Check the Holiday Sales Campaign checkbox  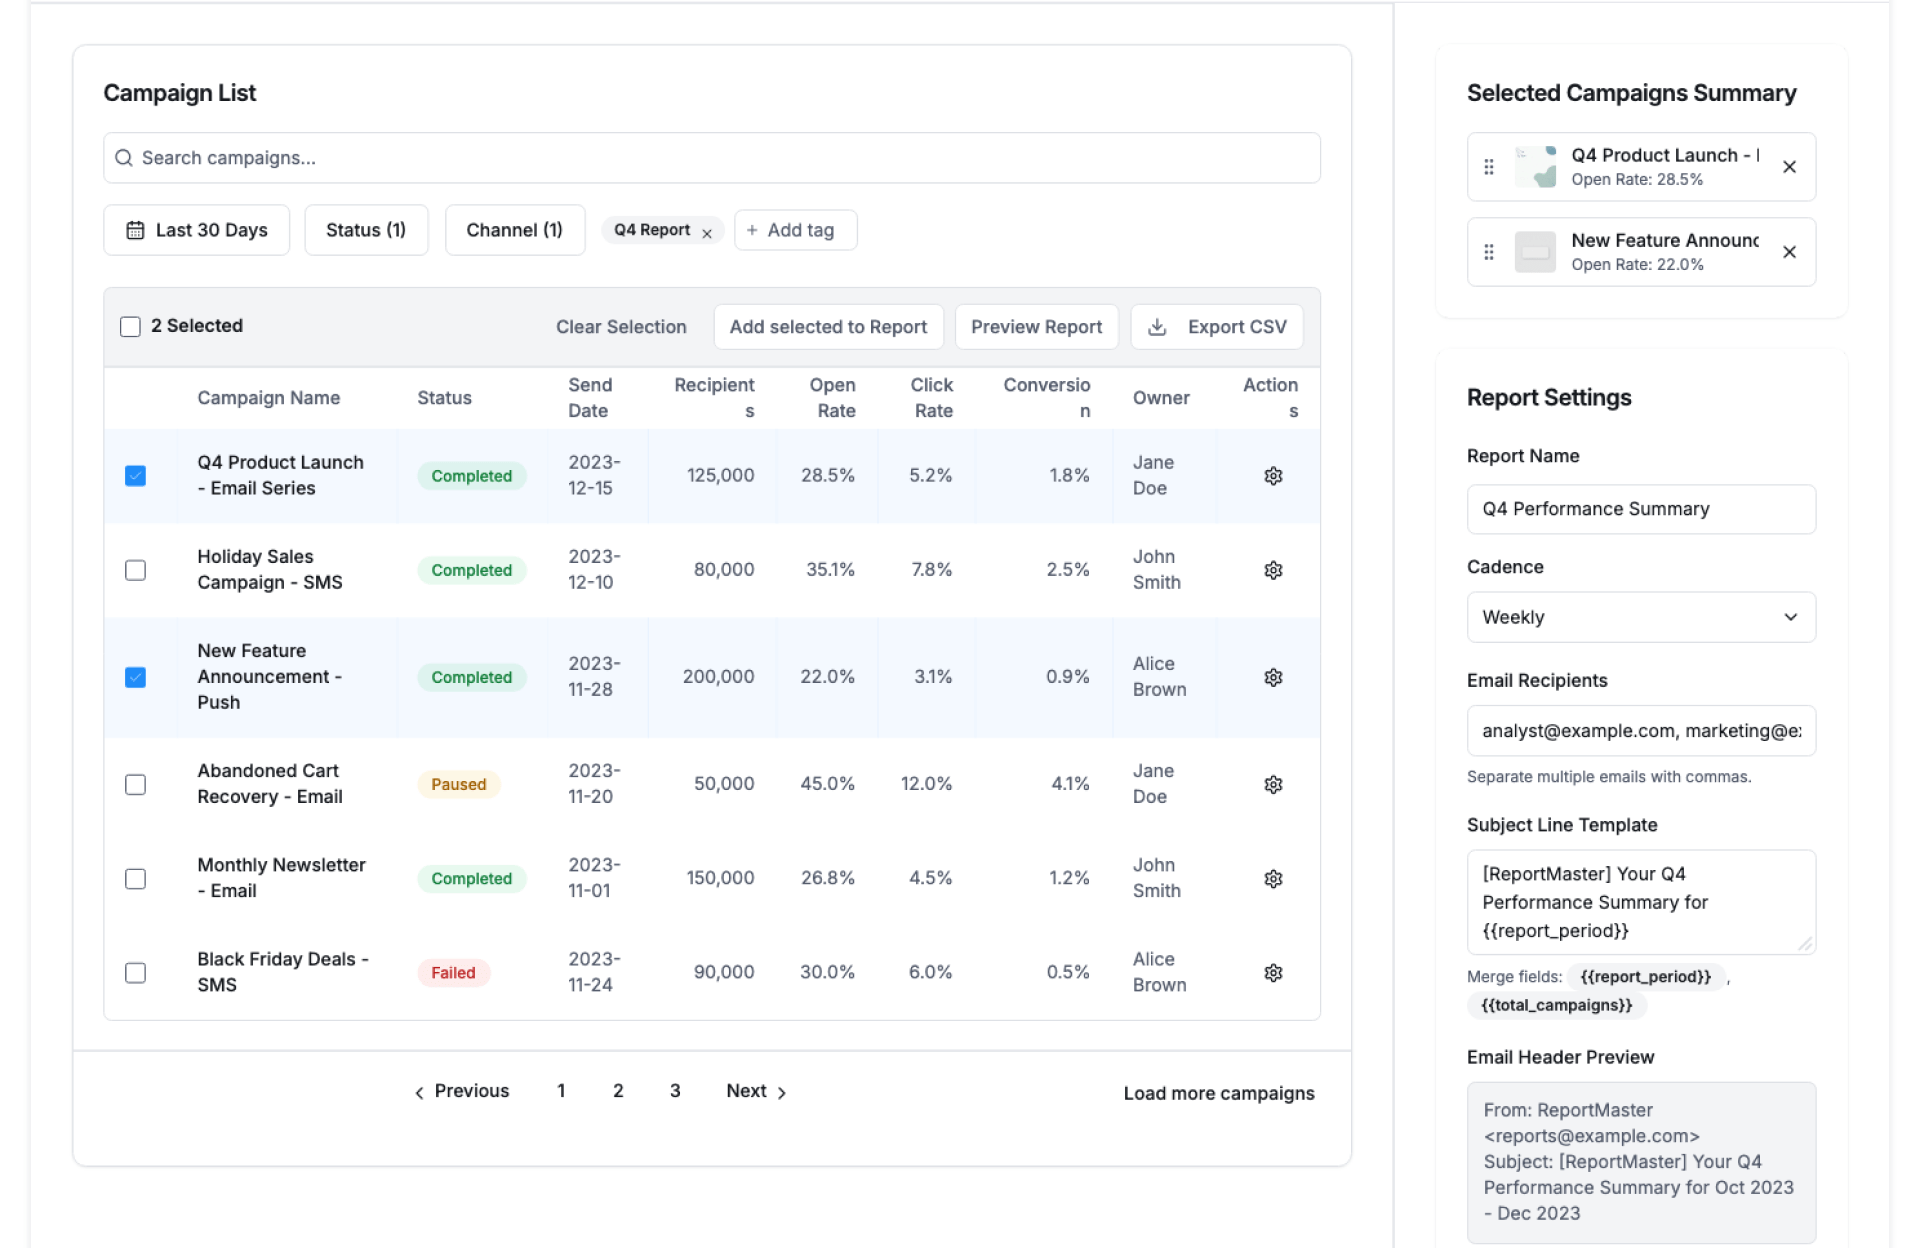[135, 570]
